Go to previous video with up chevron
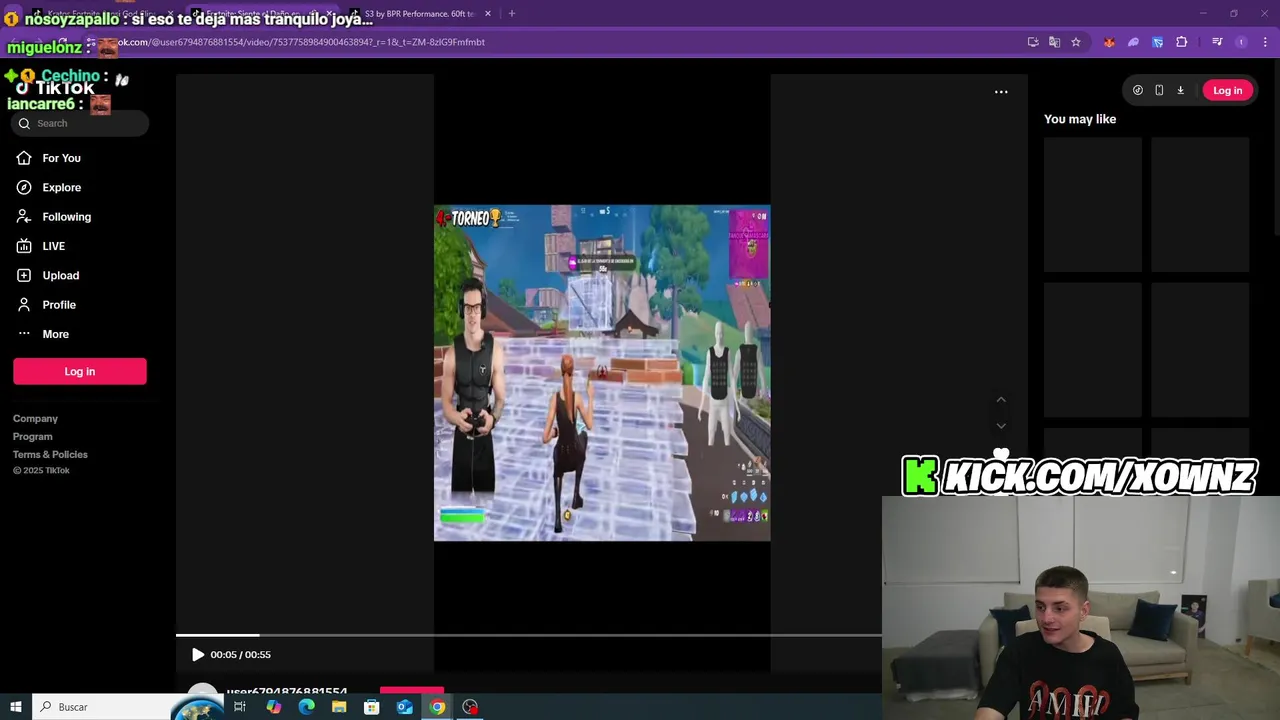This screenshot has width=1280, height=720. point(1001,399)
